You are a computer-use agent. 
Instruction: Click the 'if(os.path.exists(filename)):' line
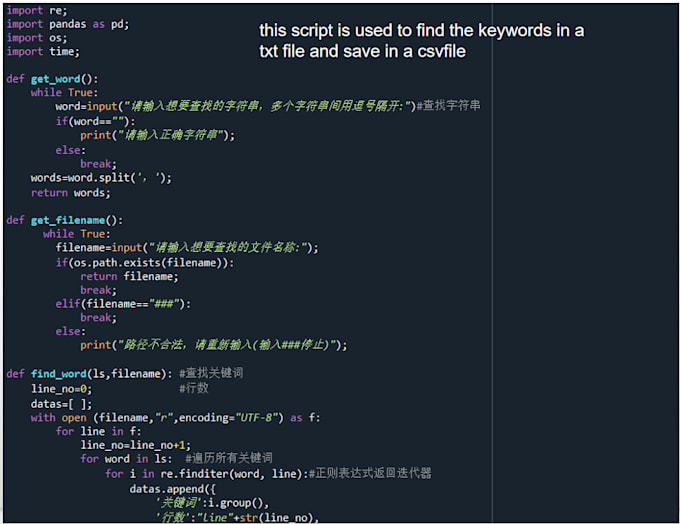145,263
